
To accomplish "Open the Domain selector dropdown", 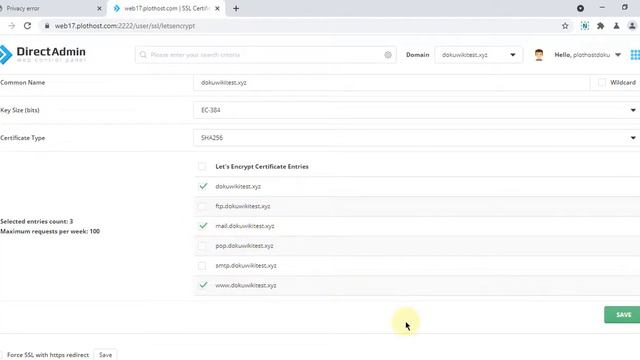I will click(x=478, y=55).
